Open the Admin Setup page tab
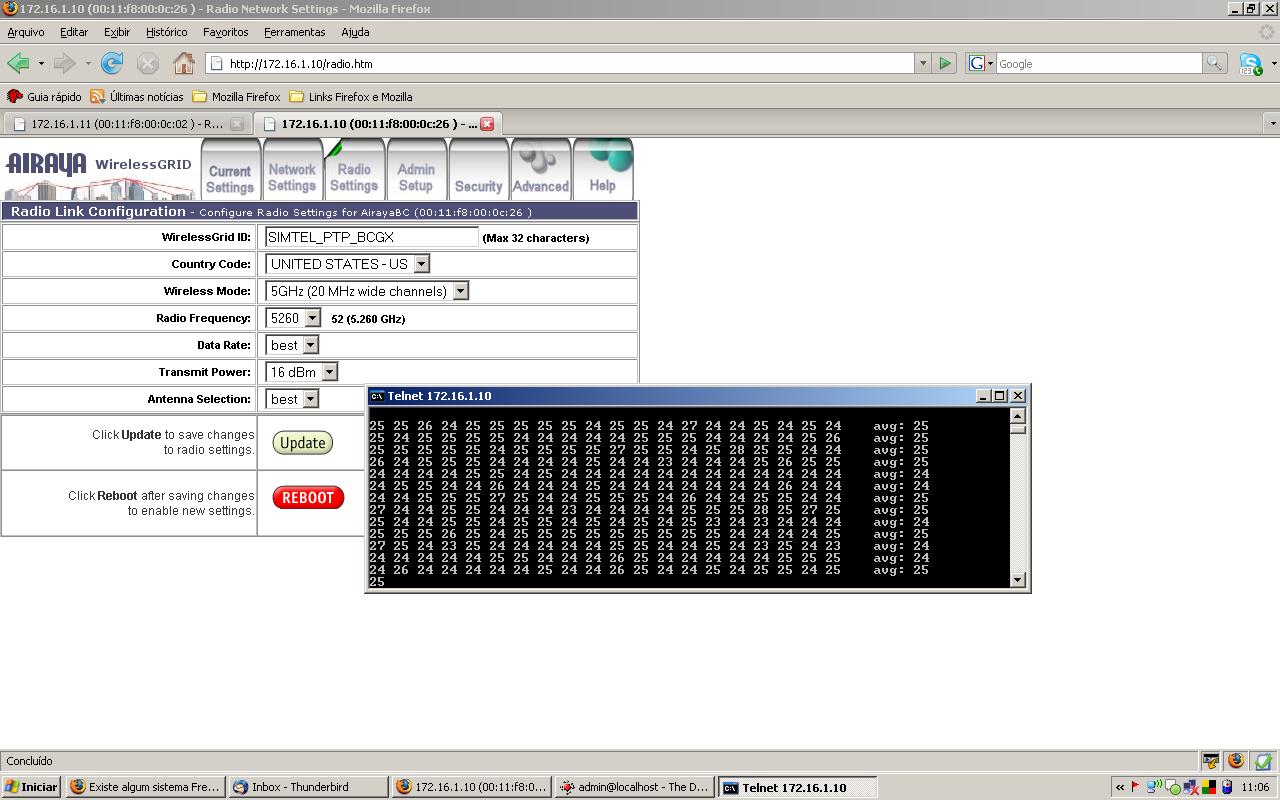This screenshot has height=800, width=1280. pyautogui.click(x=416, y=171)
